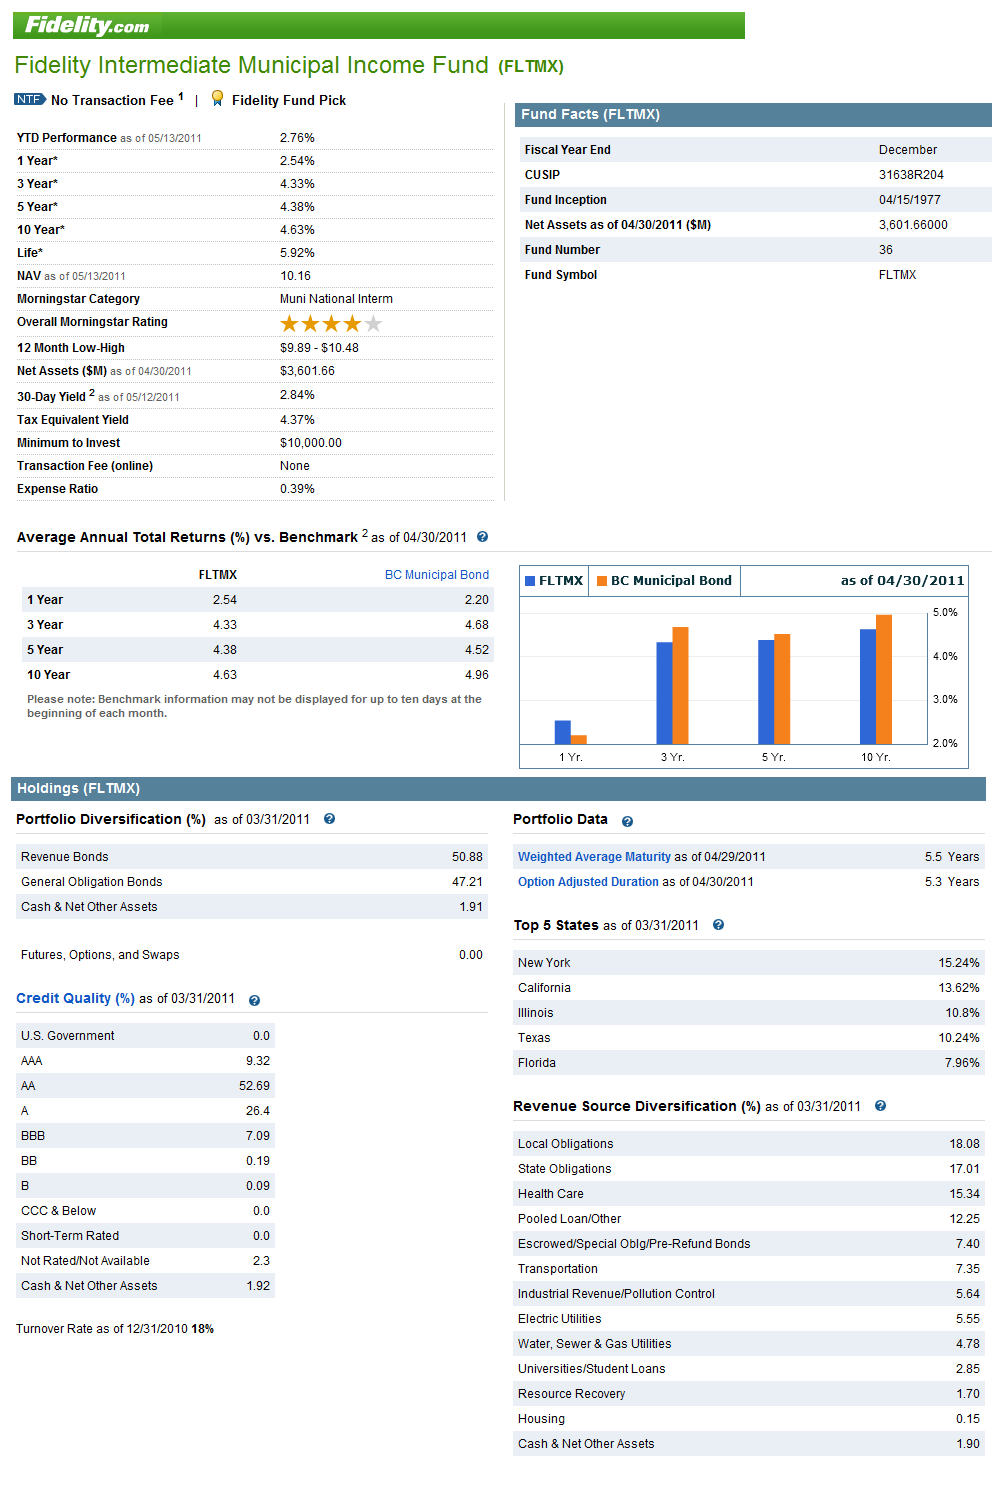Select the Fund Inception date 04/15/1977
The image size is (1000, 1500).
click(x=910, y=200)
